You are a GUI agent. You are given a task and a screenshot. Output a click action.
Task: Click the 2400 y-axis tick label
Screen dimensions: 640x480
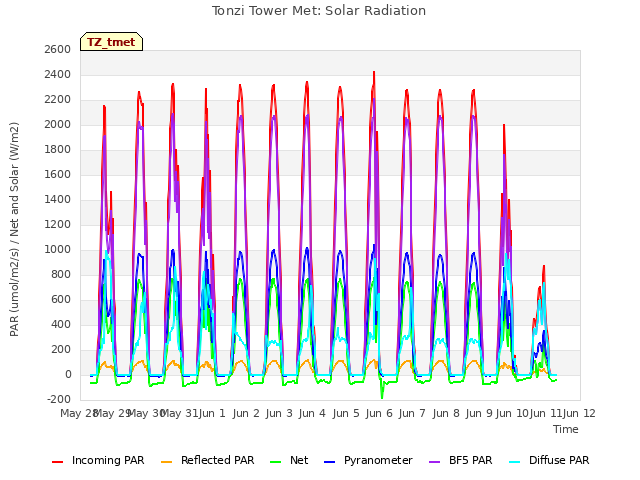(58, 75)
